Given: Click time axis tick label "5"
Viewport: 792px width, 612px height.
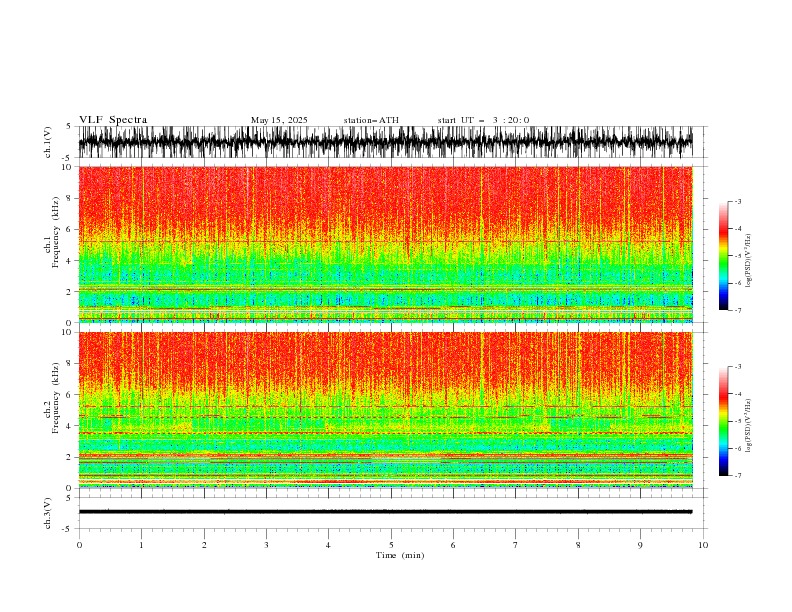Looking at the screenshot, I should point(391,545).
